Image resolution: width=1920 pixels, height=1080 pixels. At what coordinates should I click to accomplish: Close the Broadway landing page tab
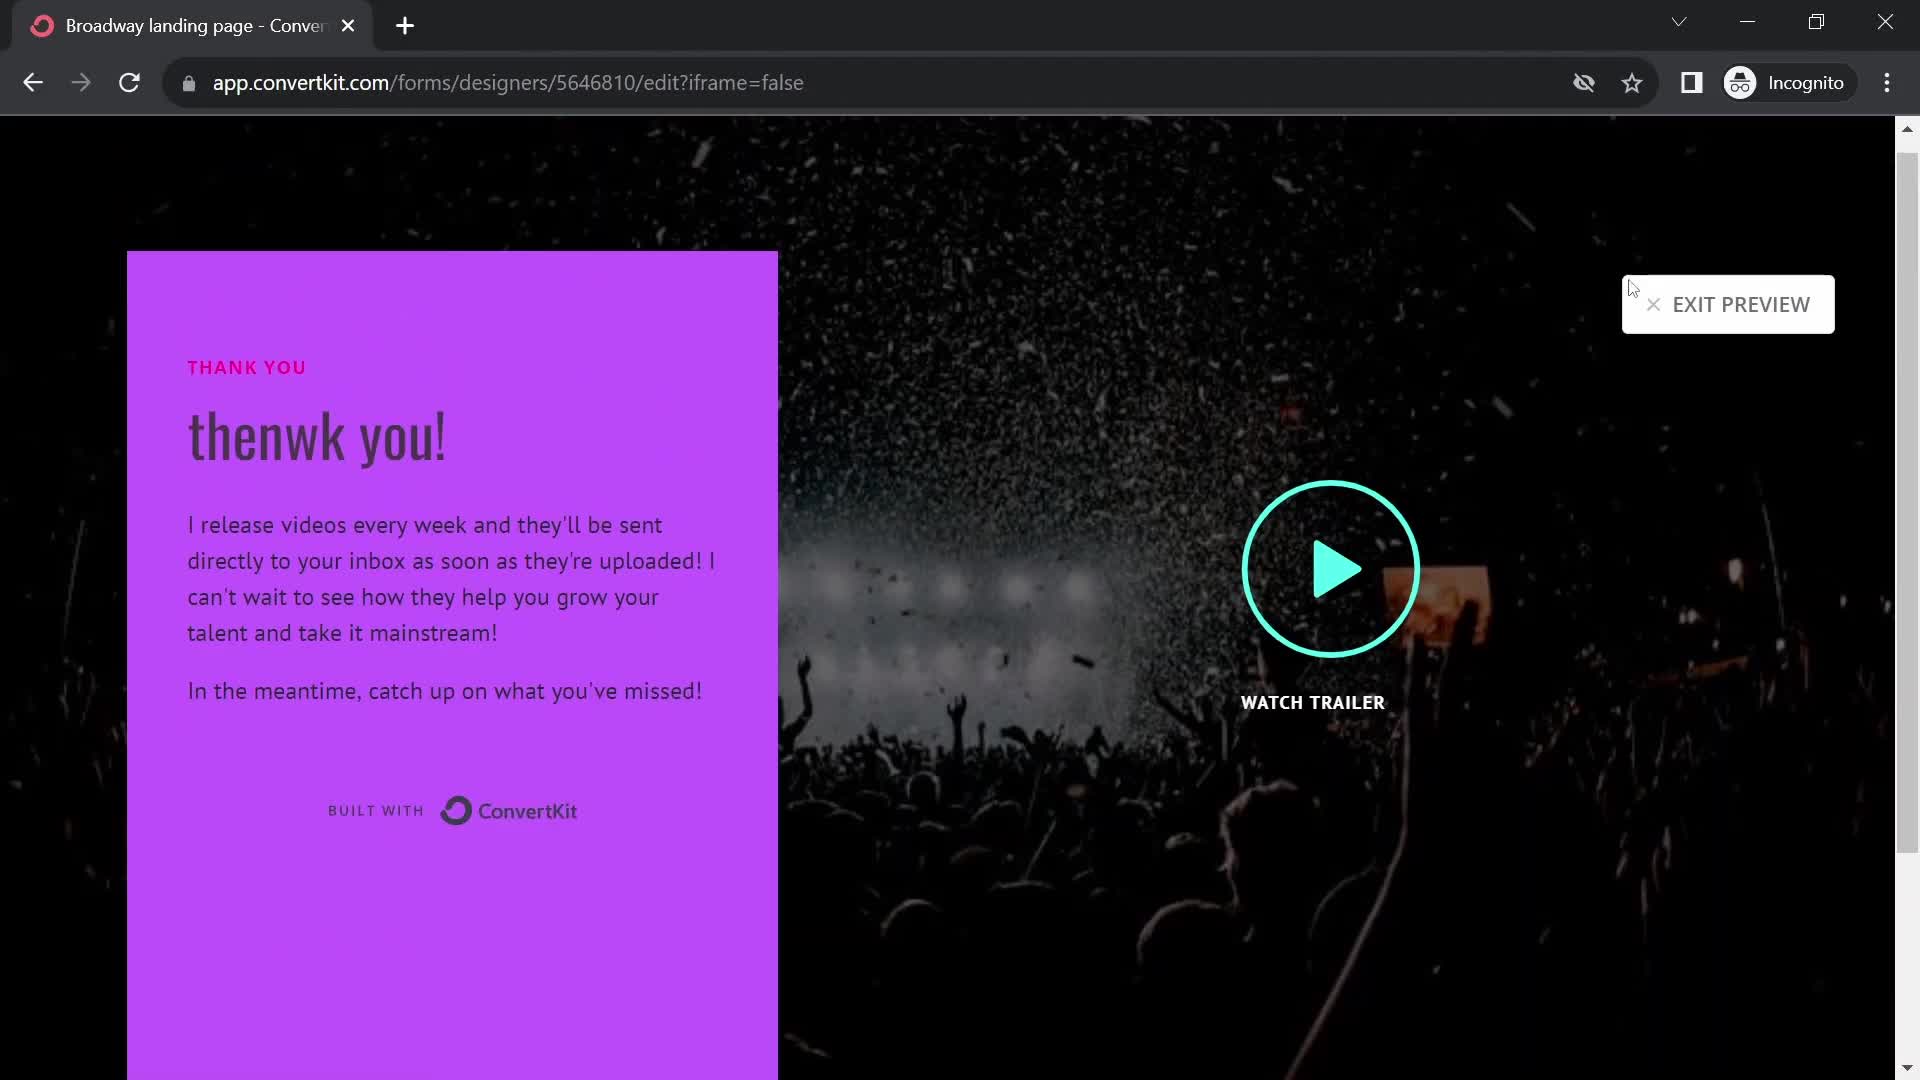348,26
